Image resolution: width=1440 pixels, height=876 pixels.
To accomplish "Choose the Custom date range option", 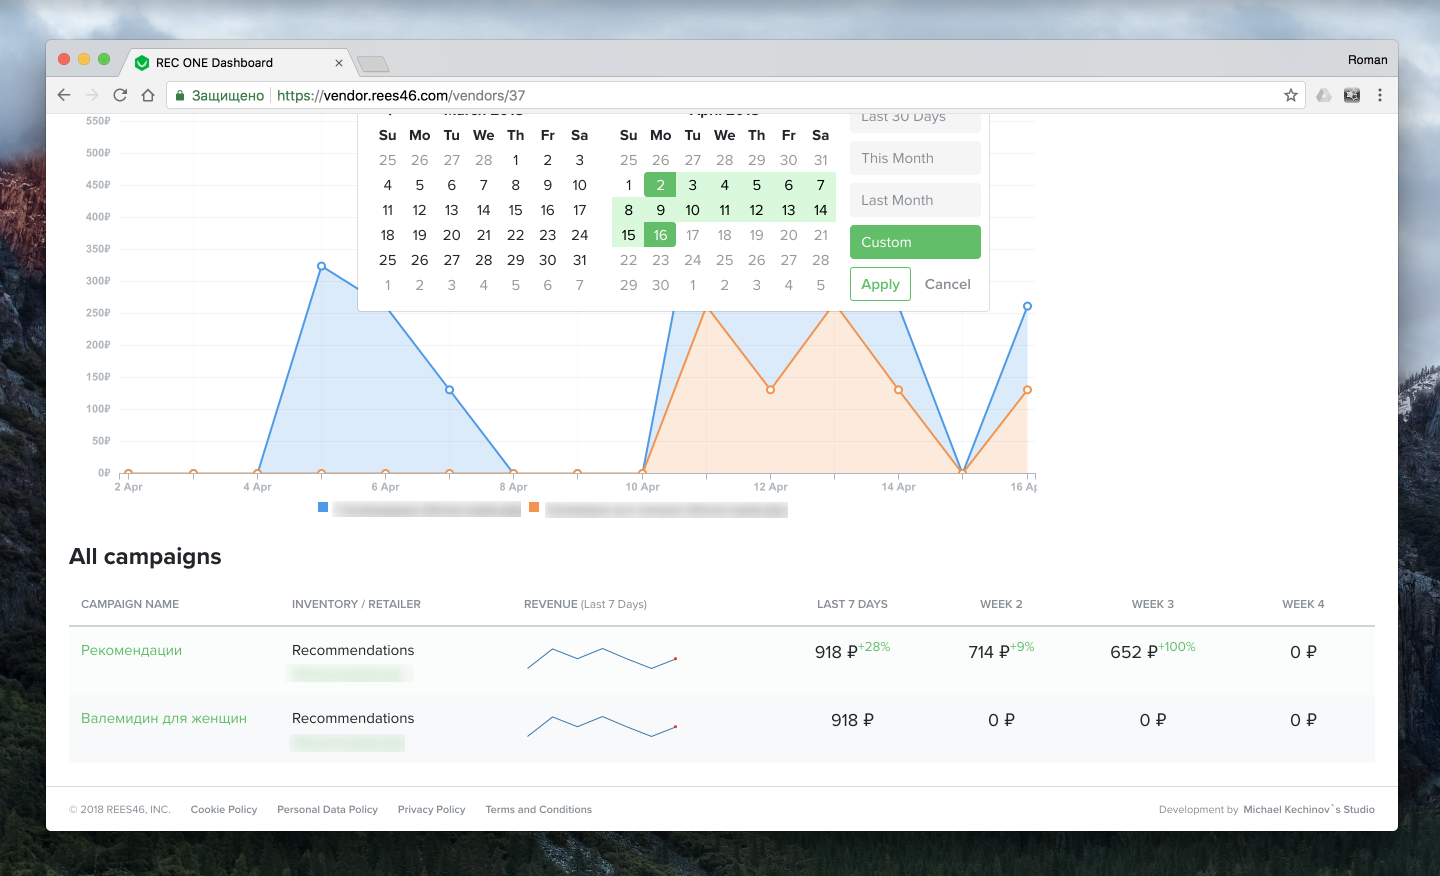I will coord(915,242).
